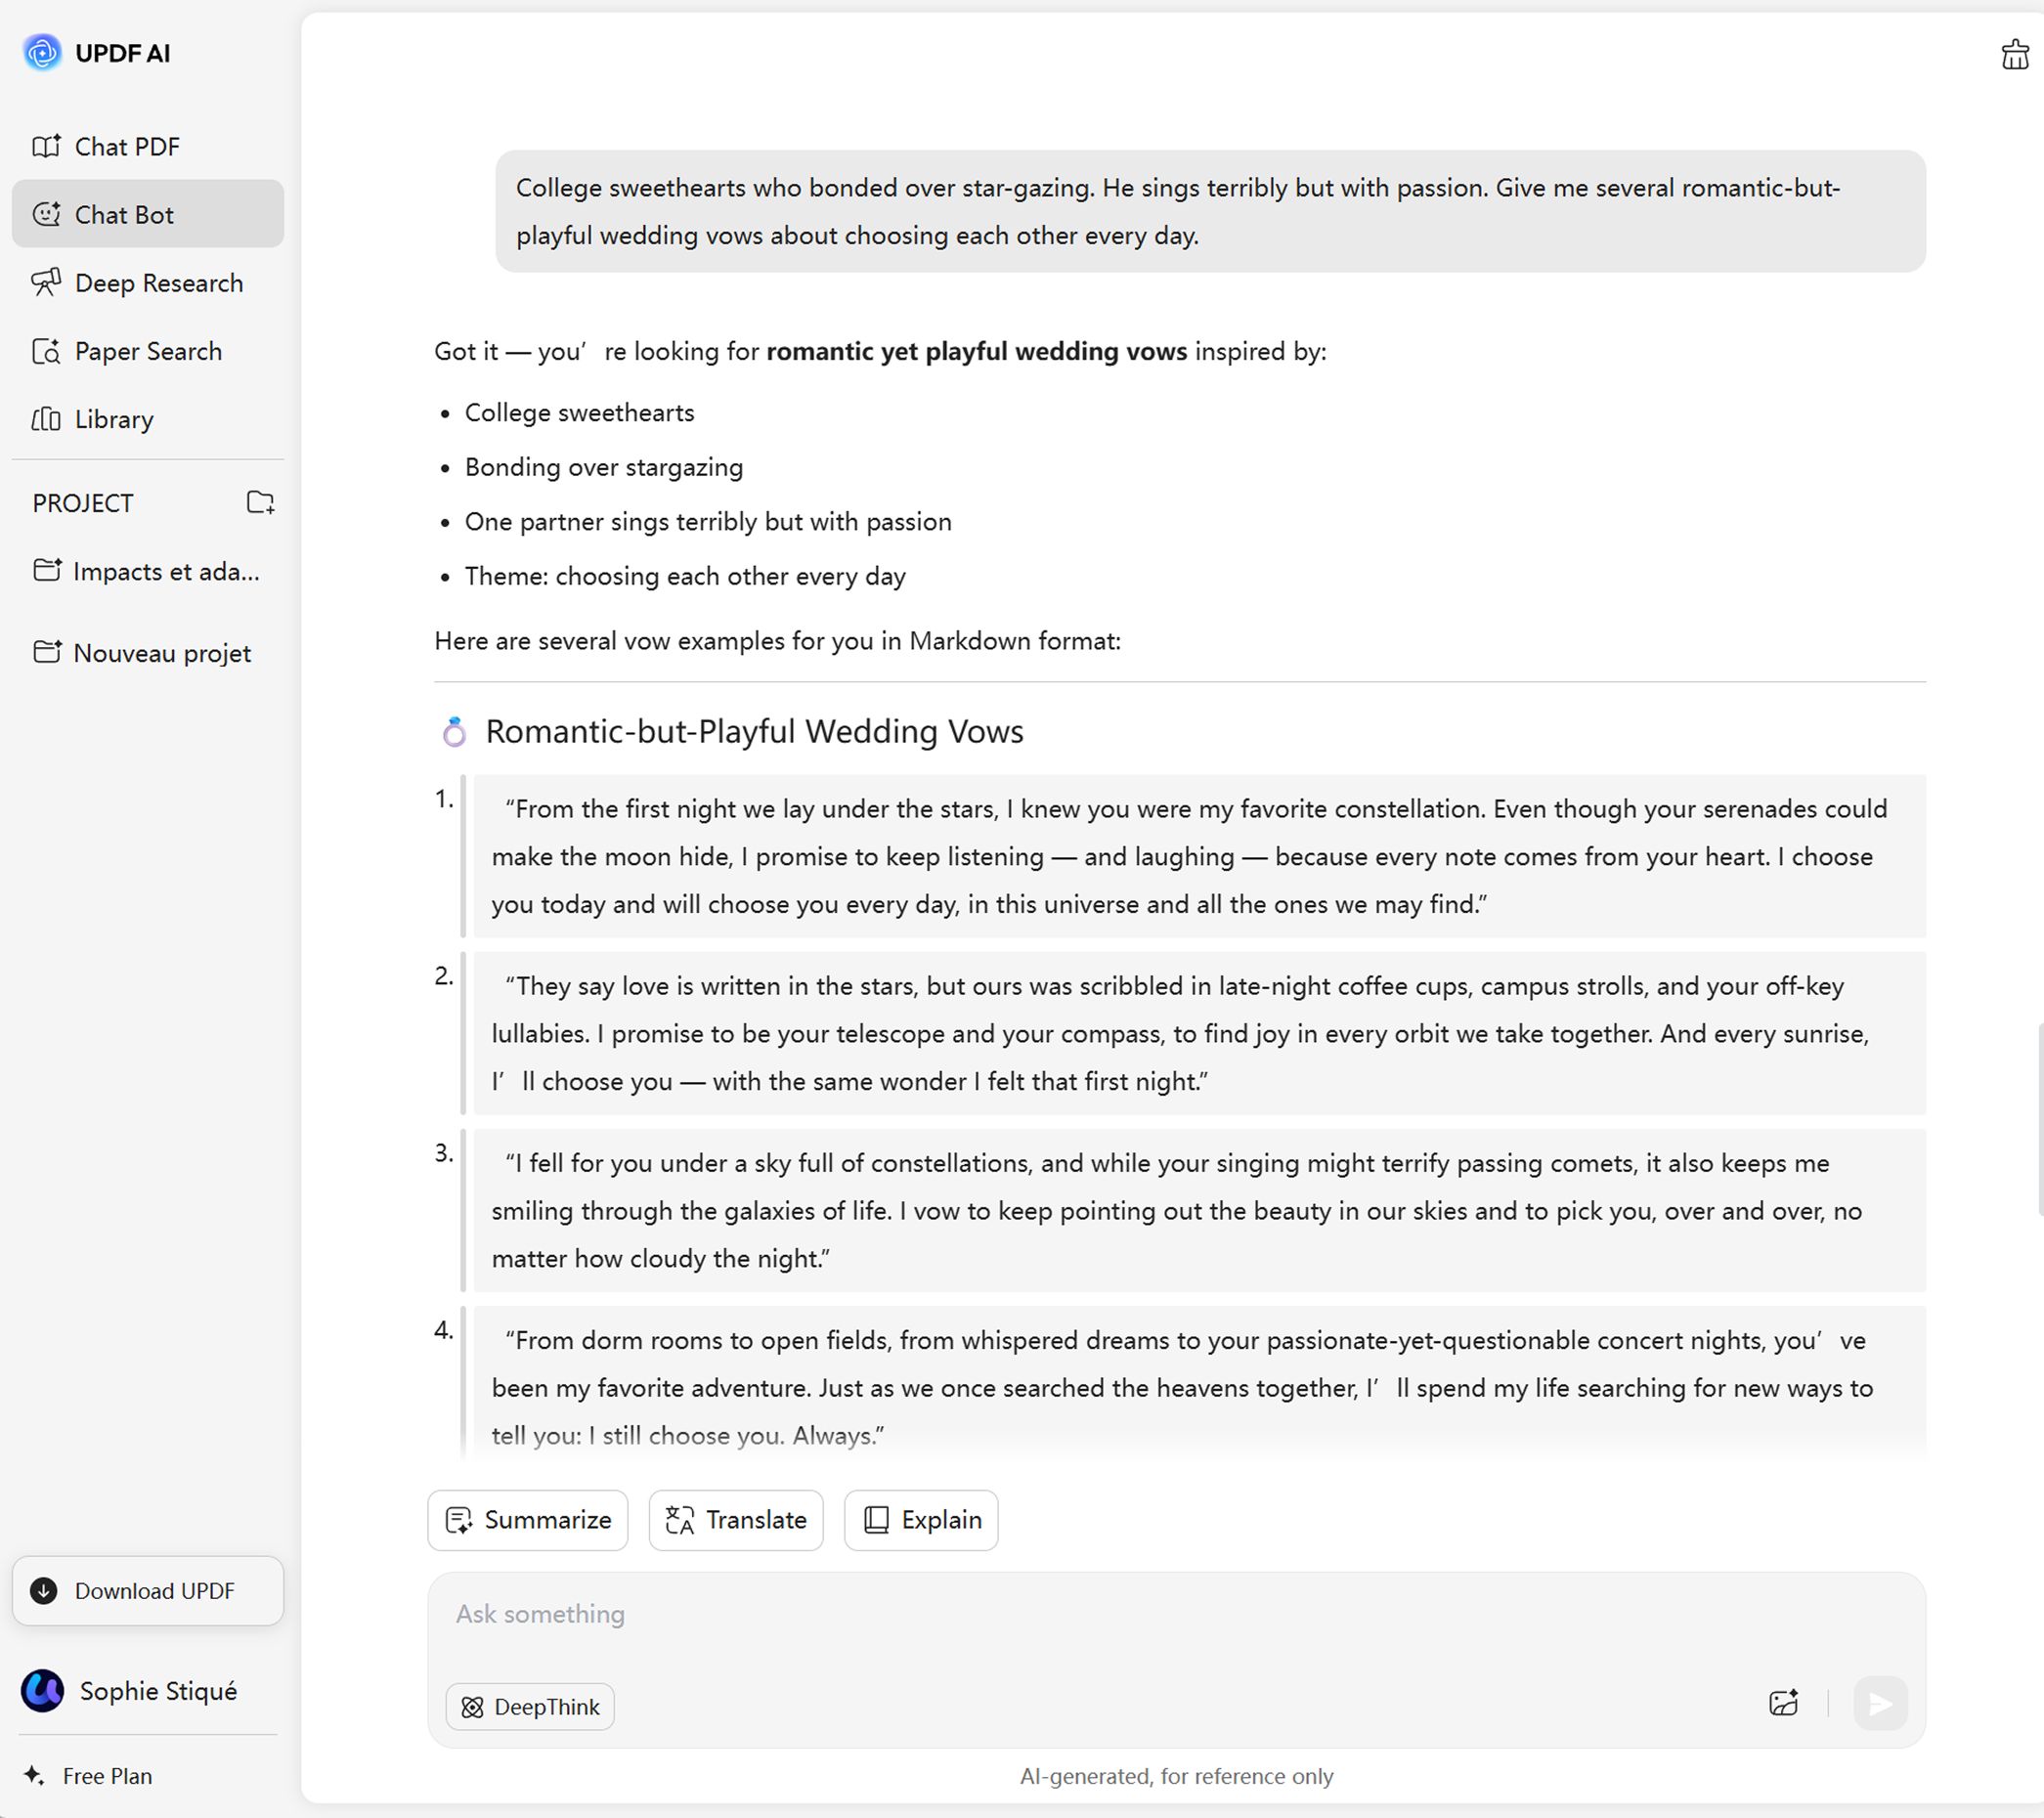2044x1818 pixels.
Task: Switch to Deep Research
Action: pos(158,283)
